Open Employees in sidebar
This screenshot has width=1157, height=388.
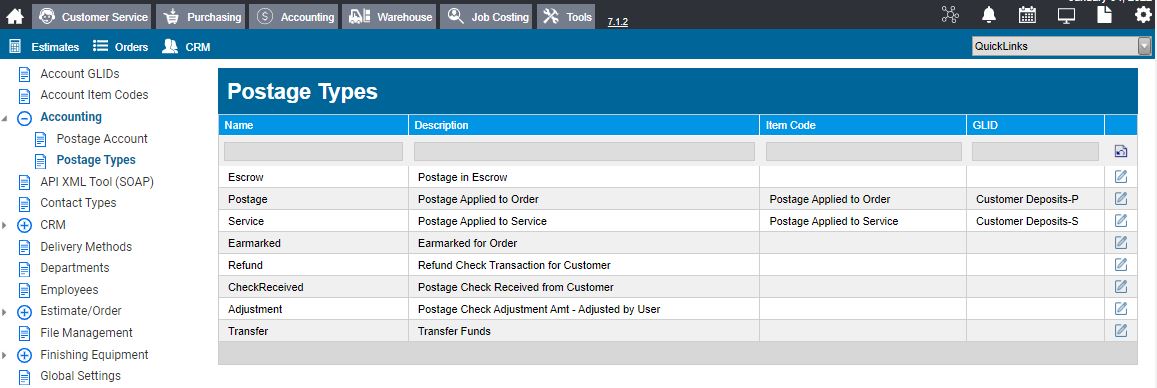[69, 290]
